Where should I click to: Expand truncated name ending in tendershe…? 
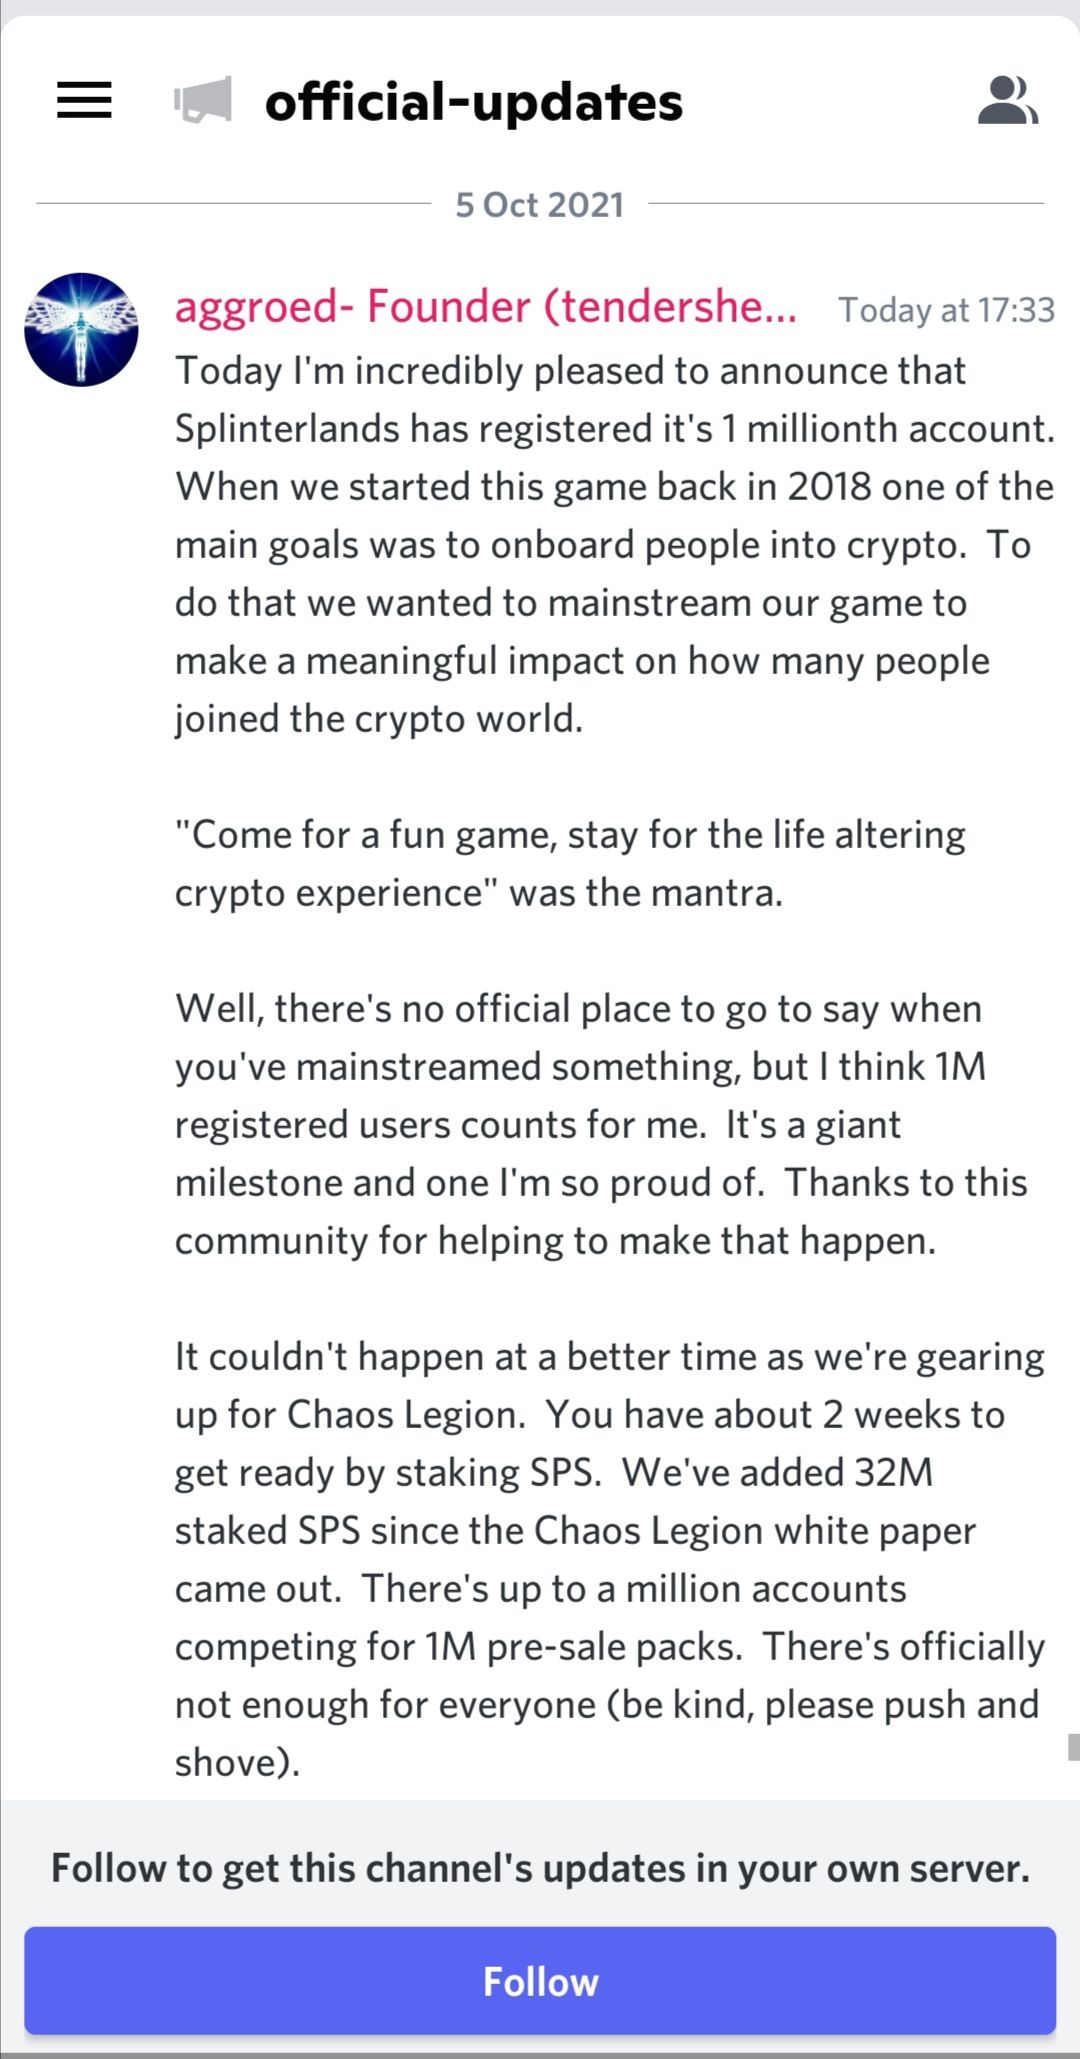tap(486, 307)
